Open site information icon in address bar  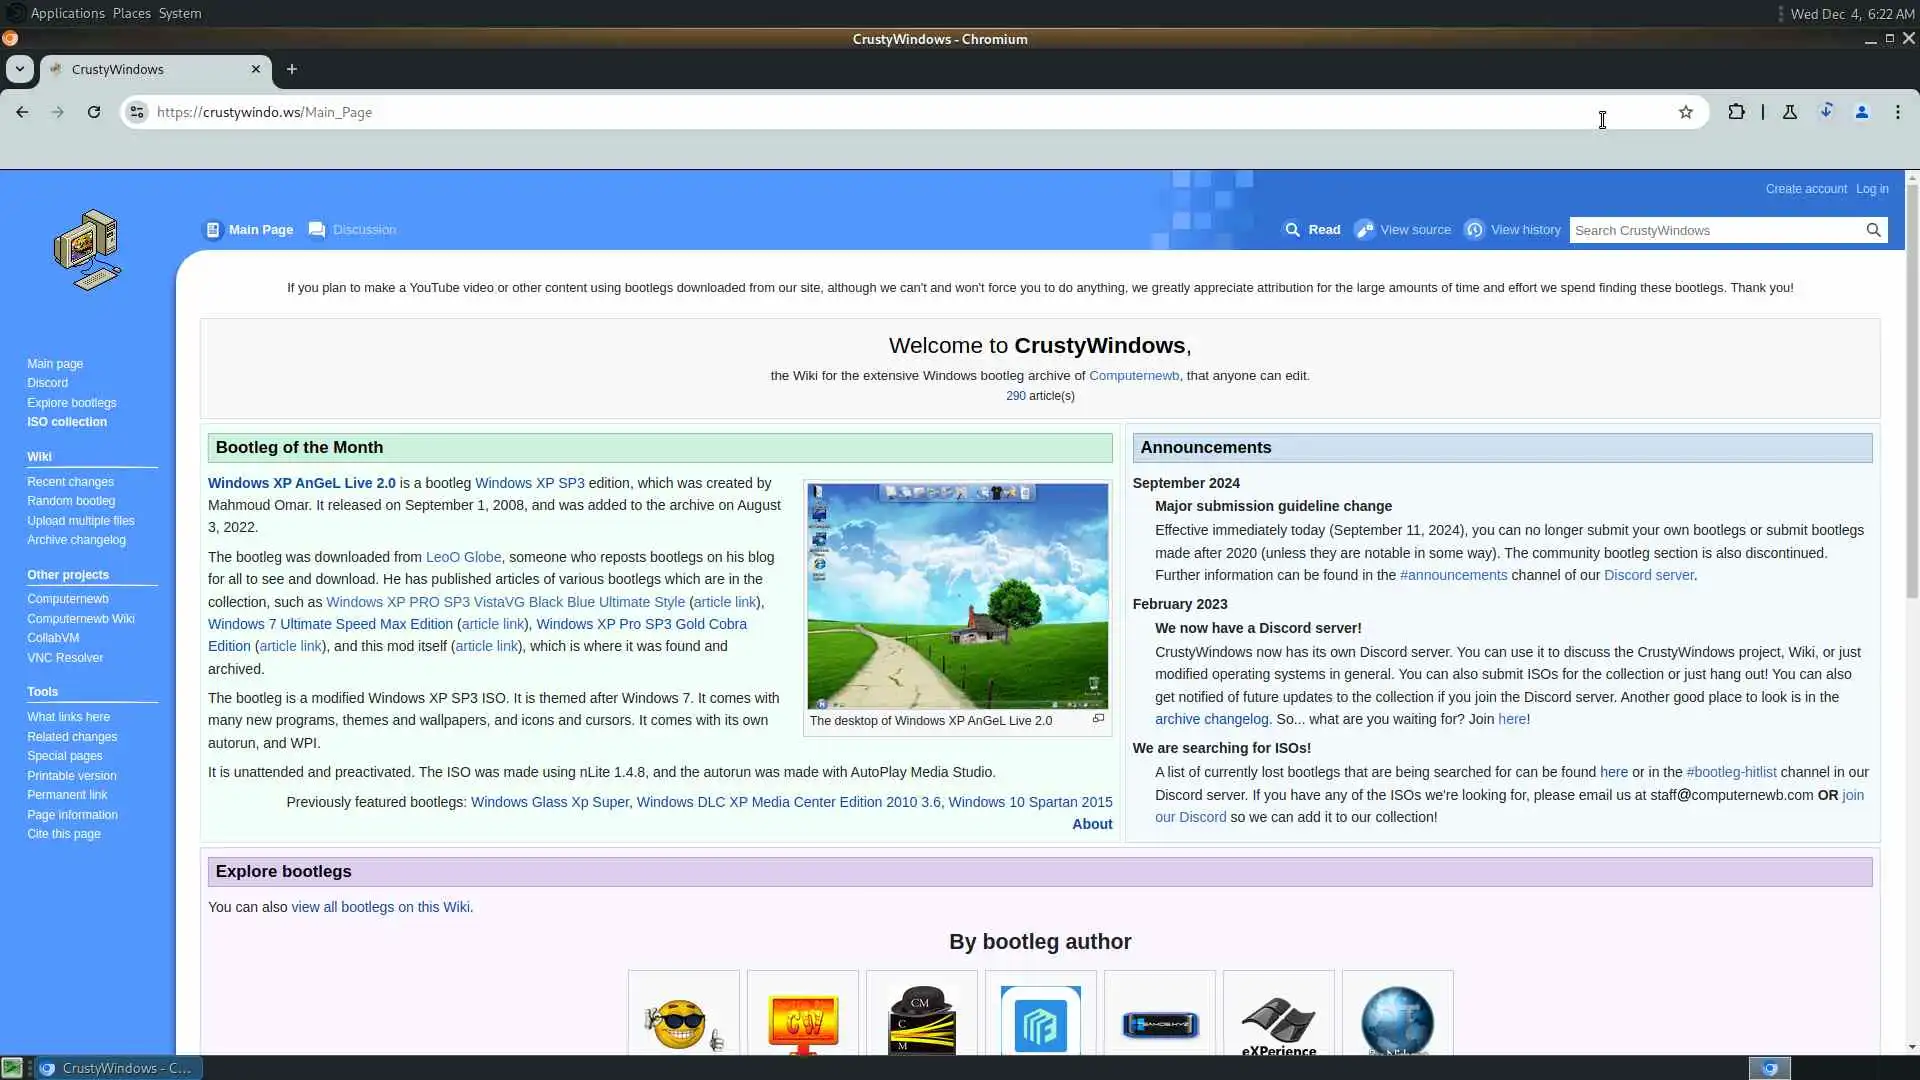click(137, 112)
